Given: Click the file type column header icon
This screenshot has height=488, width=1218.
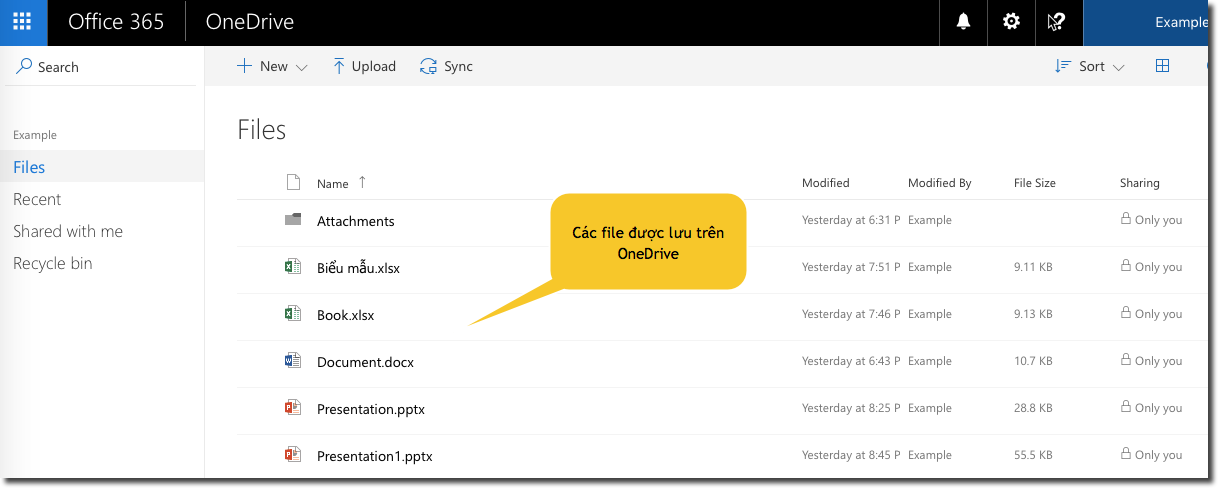Looking at the screenshot, I should [x=293, y=182].
